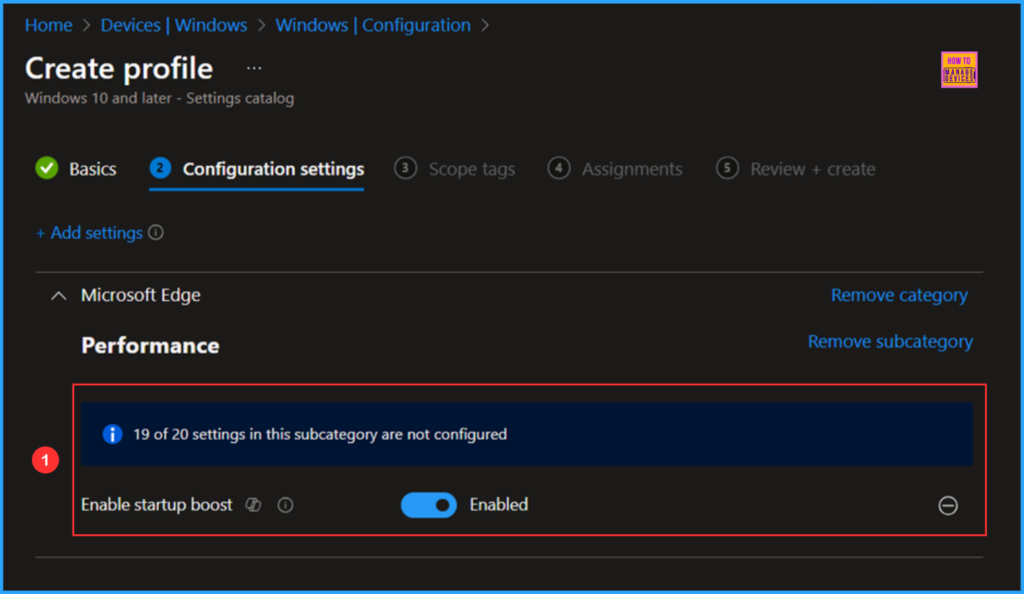Click the Copilot icon beside Enable startup boost
Image resolution: width=1024 pixels, height=594 pixels.
point(253,505)
